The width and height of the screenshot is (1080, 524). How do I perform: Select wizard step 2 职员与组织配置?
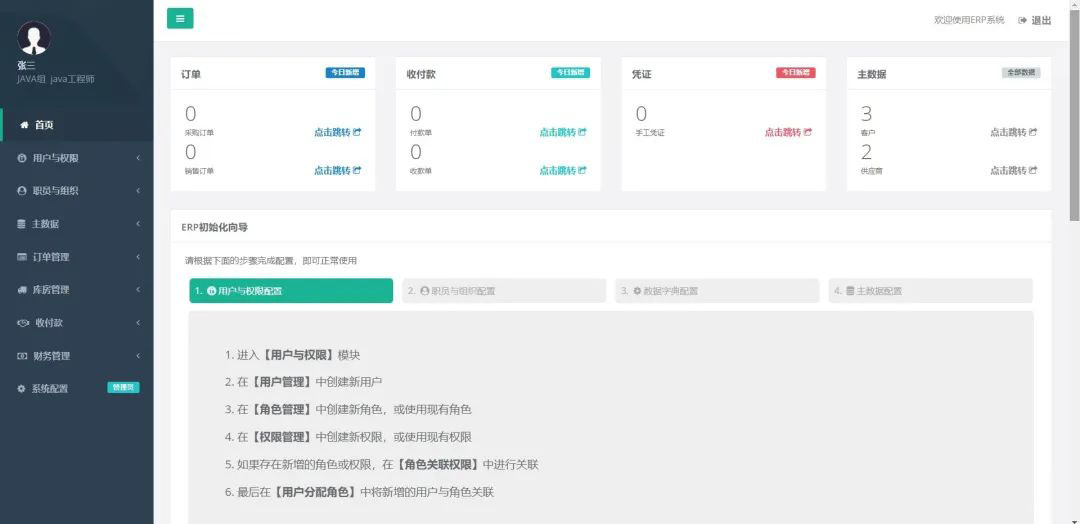(x=504, y=291)
